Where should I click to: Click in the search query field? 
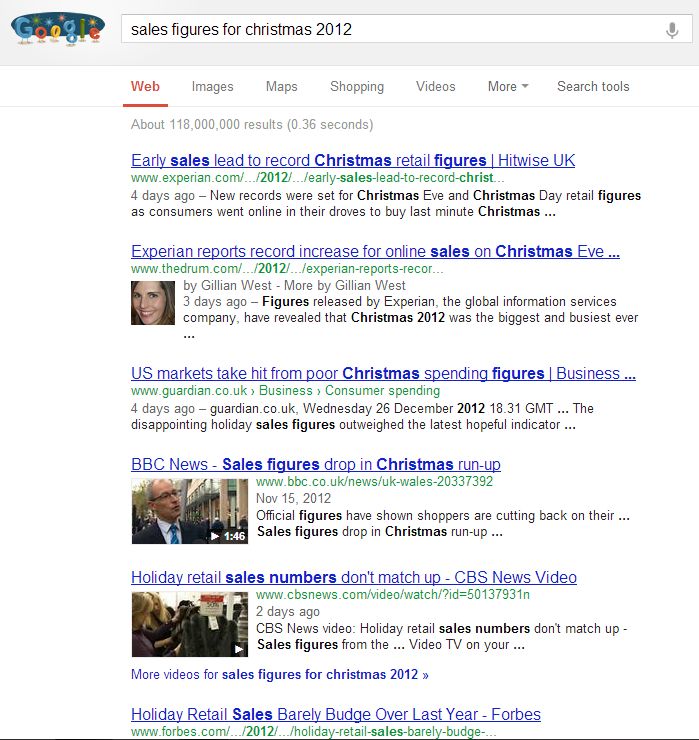[x=392, y=29]
